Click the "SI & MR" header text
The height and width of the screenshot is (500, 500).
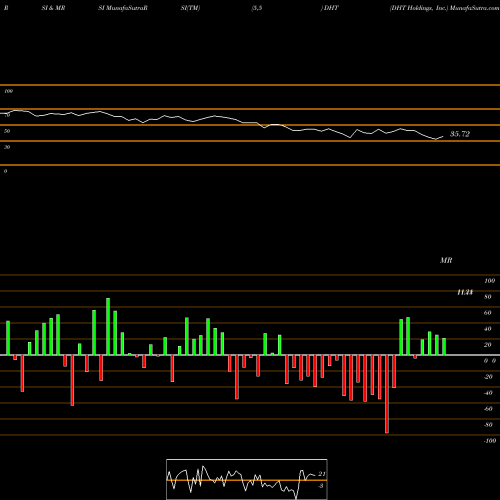click(x=53, y=8)
